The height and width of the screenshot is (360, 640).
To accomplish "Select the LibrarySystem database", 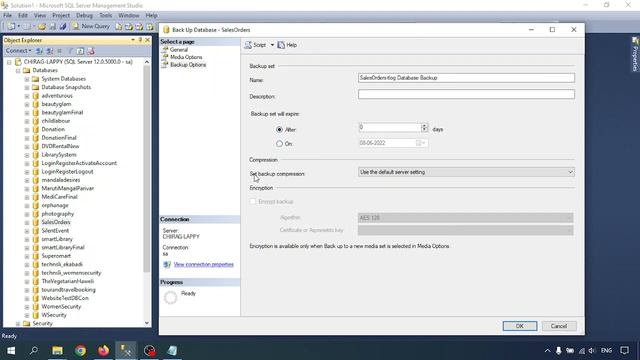I will click(x=59, y=155).
